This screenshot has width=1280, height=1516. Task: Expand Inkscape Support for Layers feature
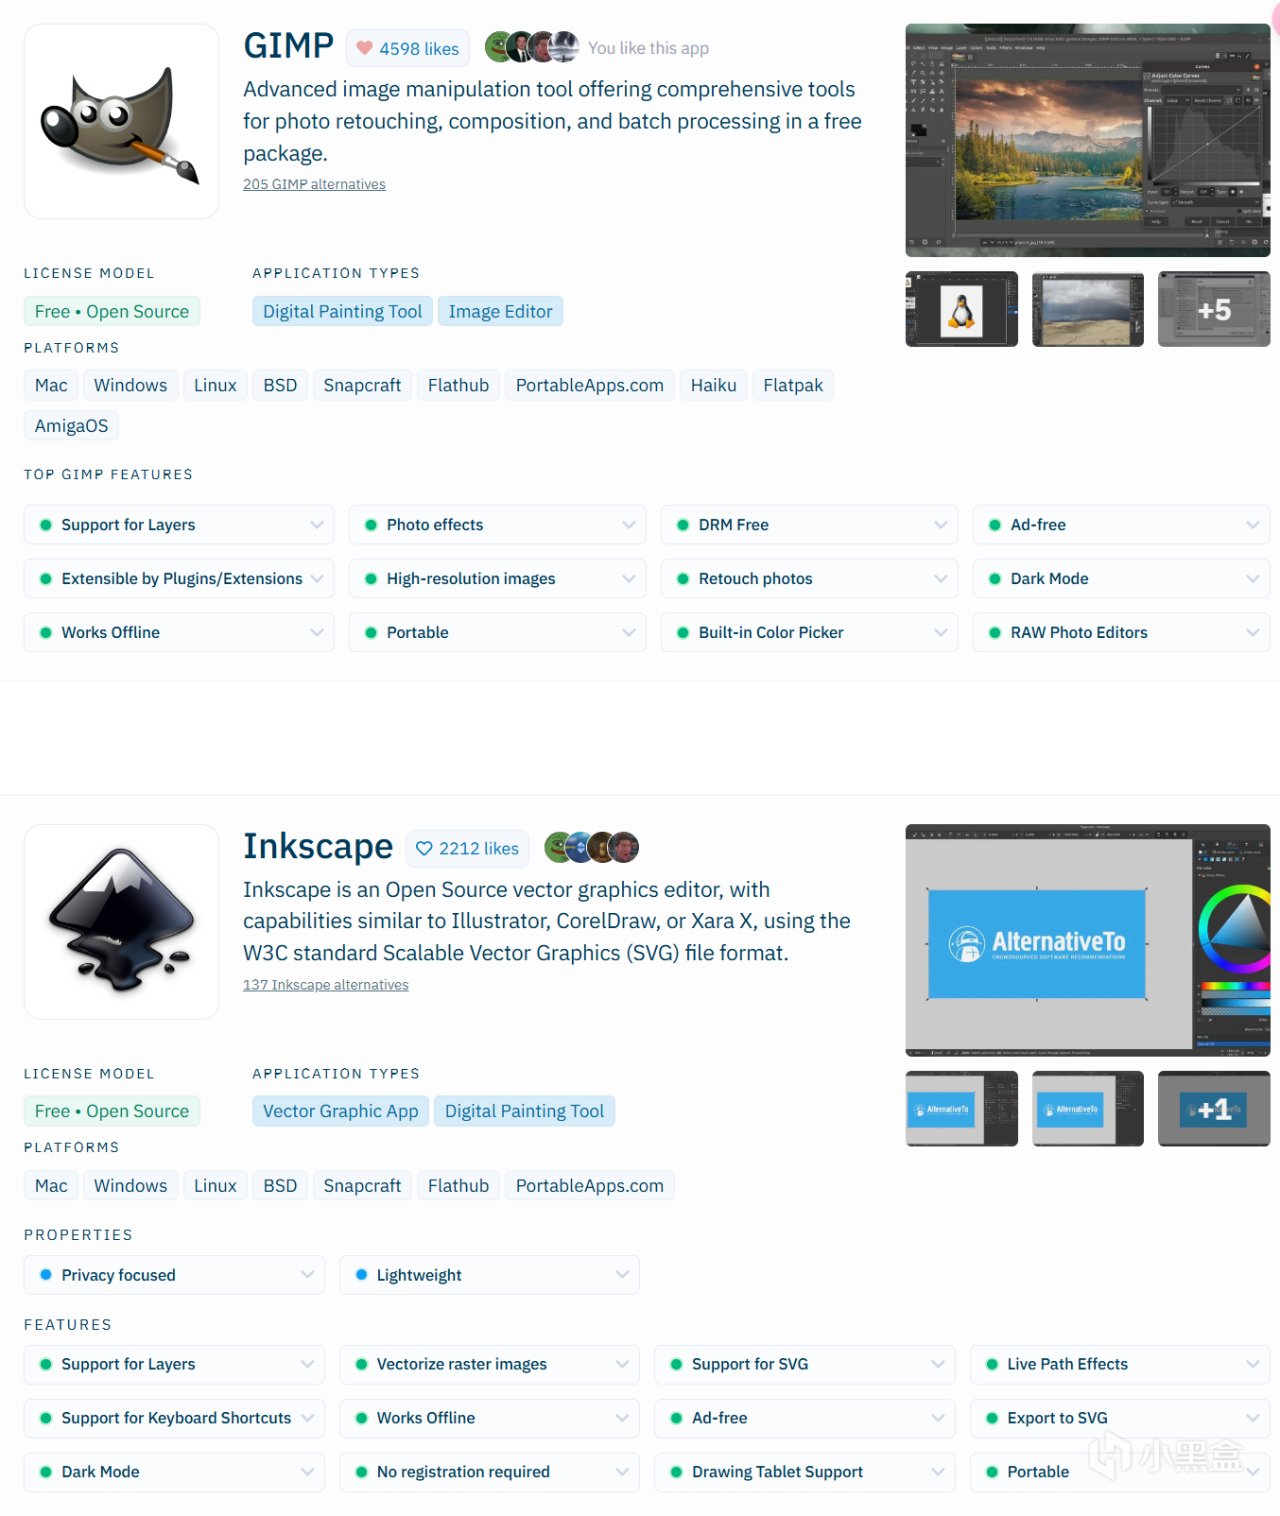[174, 1364]
